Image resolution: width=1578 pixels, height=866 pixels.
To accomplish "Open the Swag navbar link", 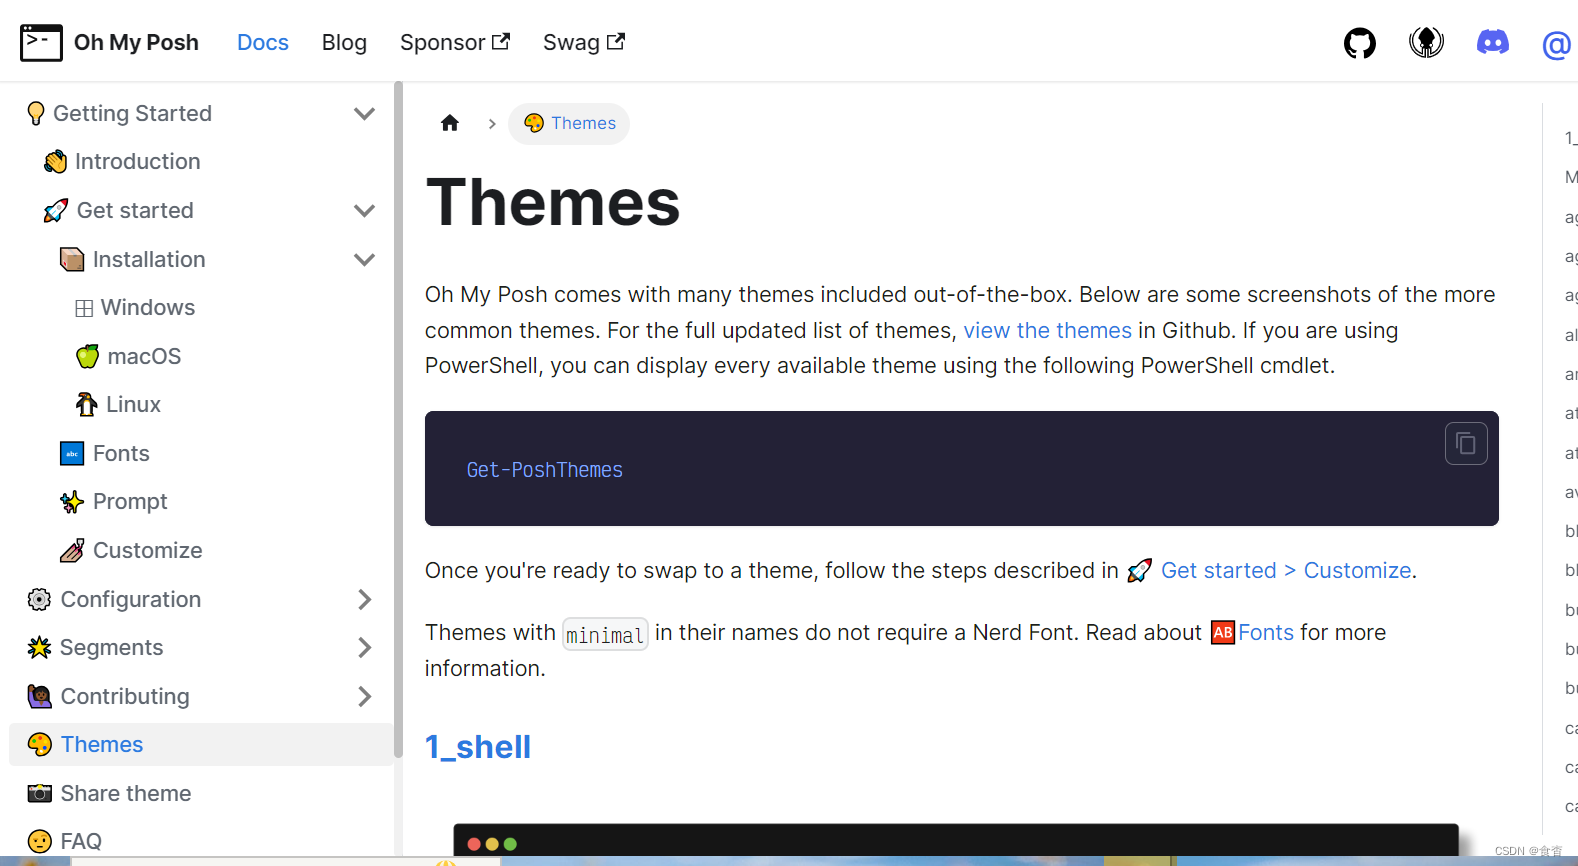I will click(x=584, y=42).
